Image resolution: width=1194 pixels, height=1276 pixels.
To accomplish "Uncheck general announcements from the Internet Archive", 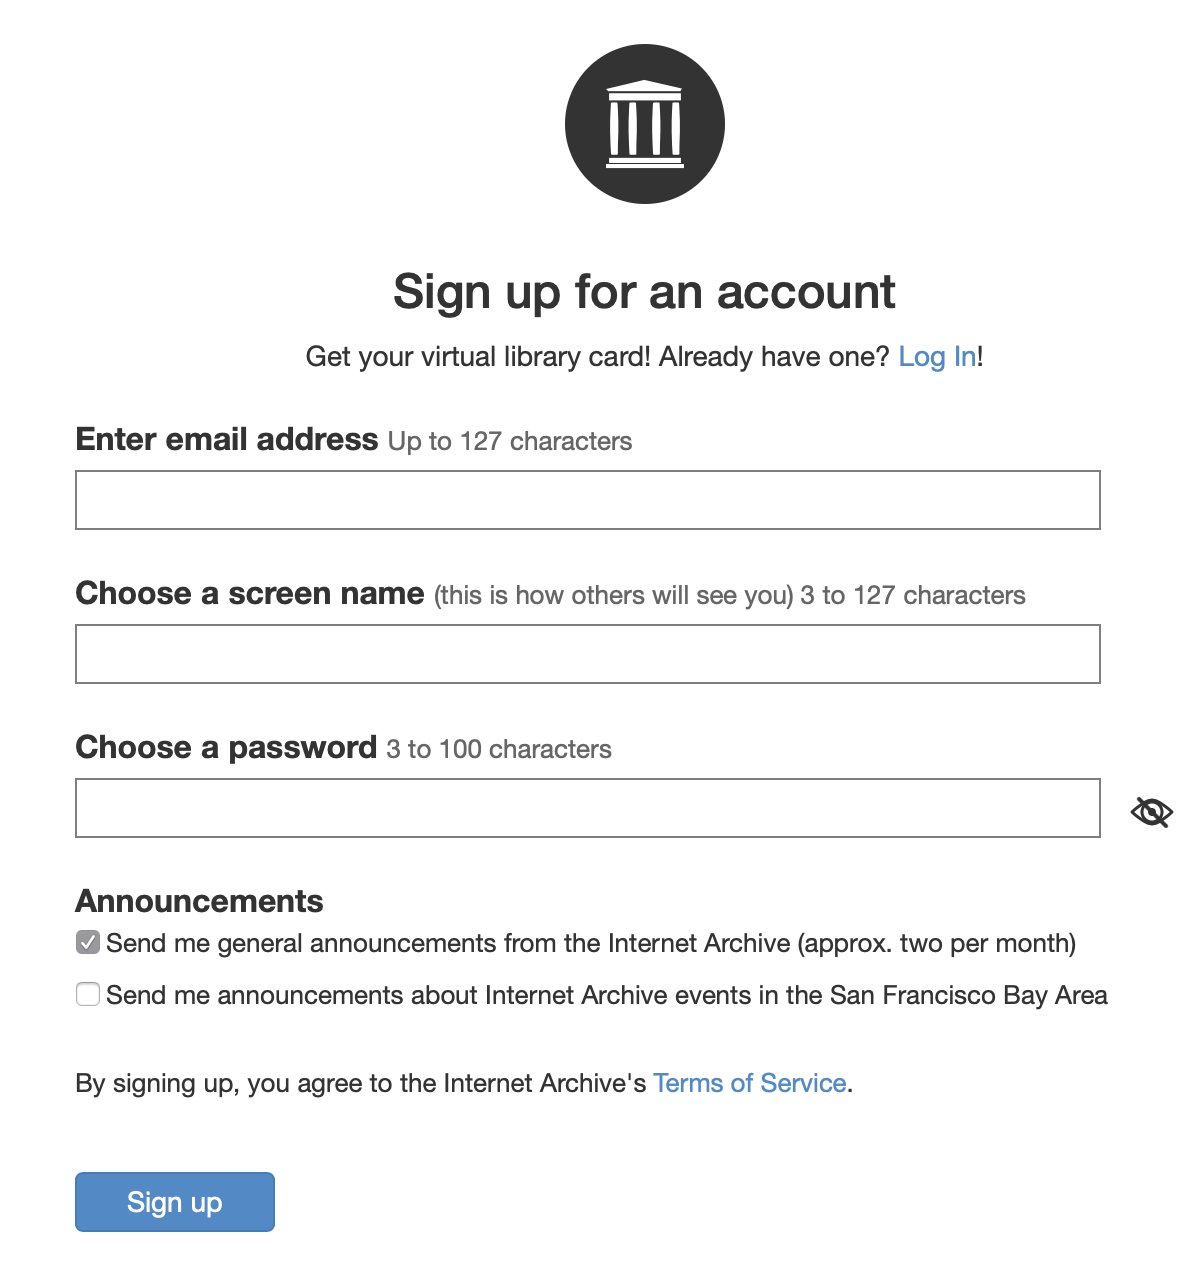I will pyautogui.click(x=88, y=941).
